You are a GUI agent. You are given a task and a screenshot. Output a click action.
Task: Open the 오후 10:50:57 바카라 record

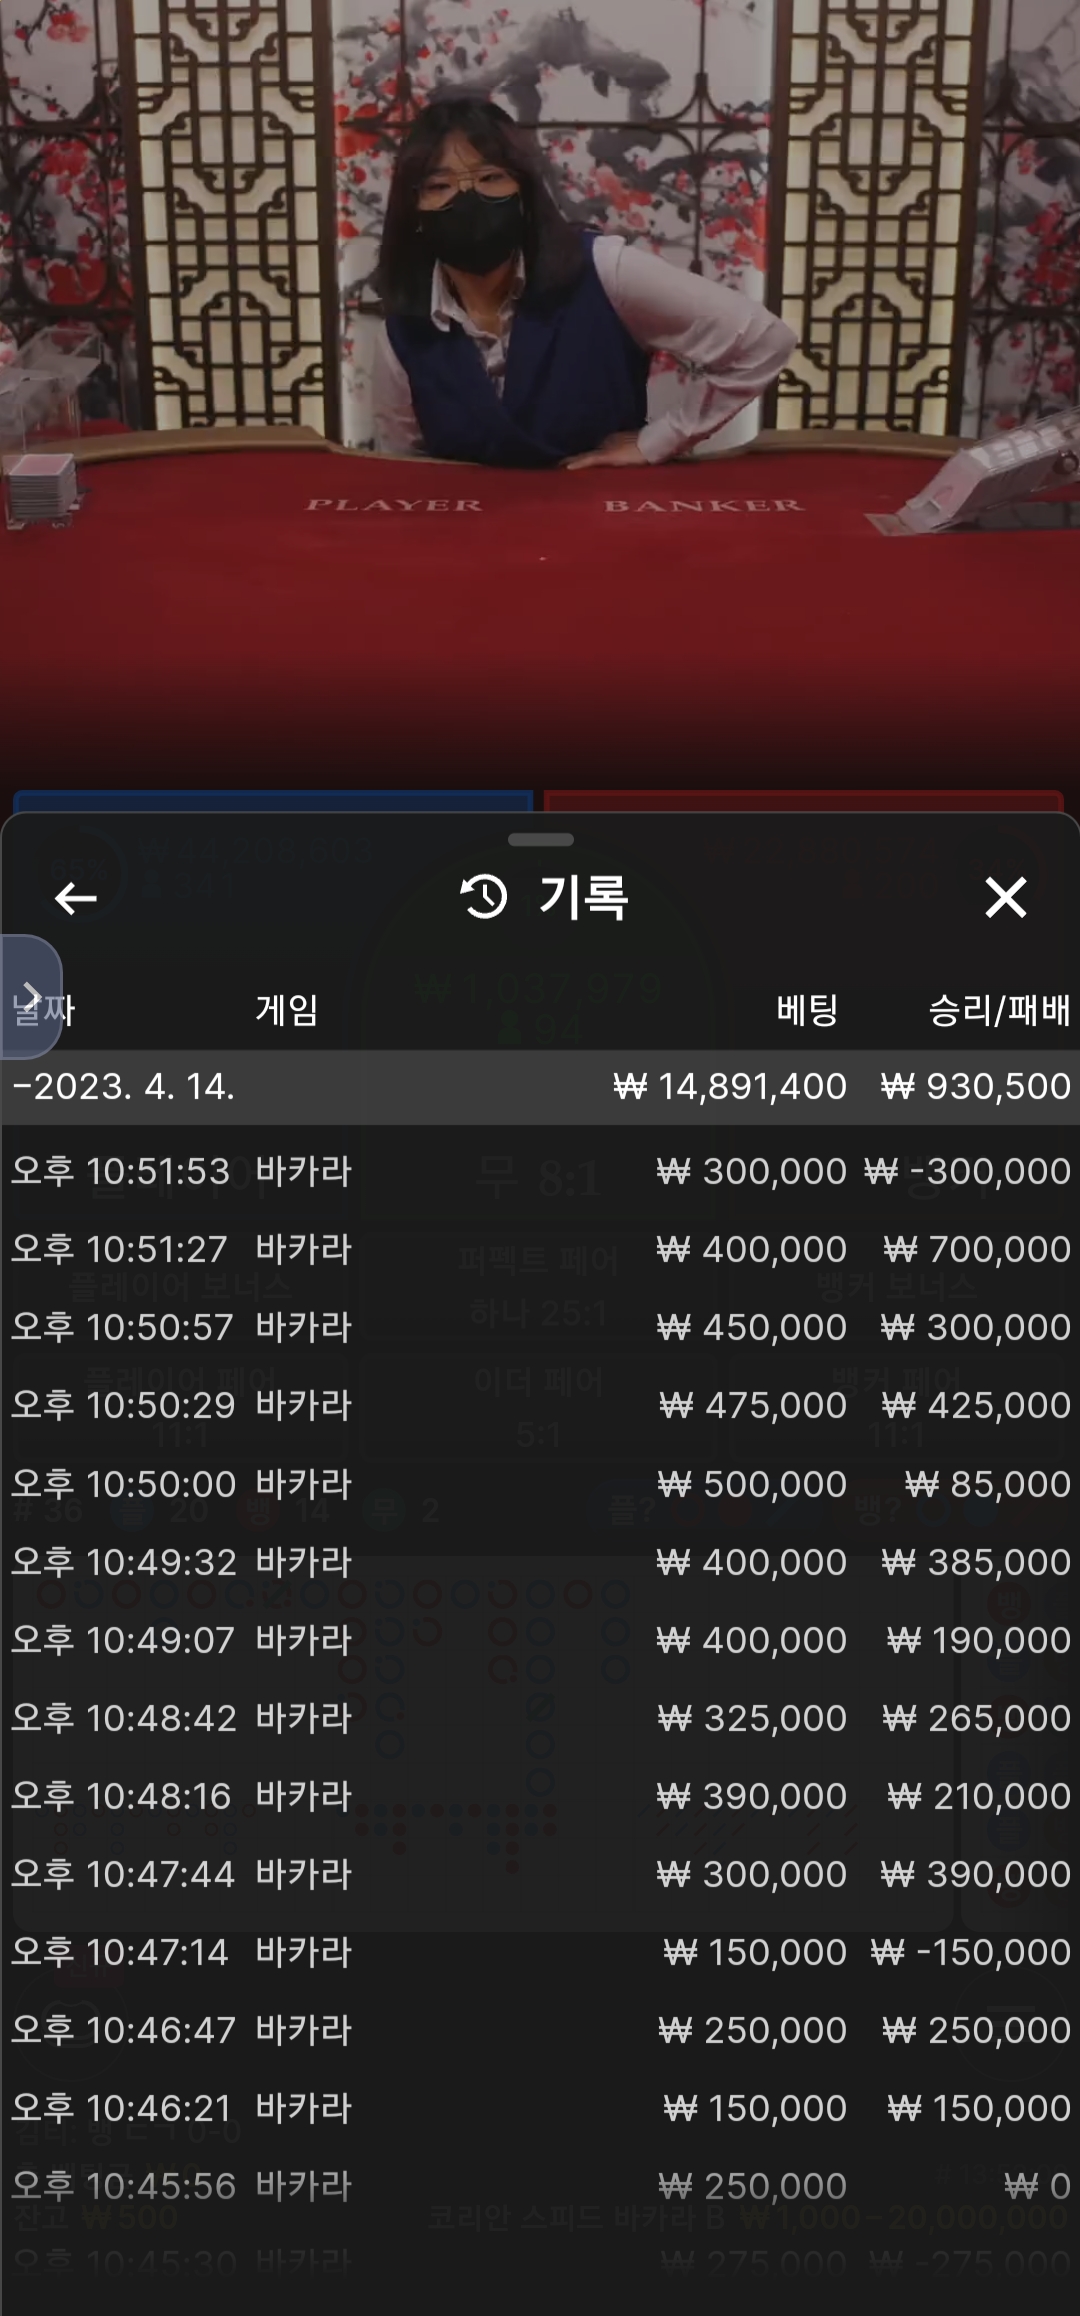(x=540, y=1327)
